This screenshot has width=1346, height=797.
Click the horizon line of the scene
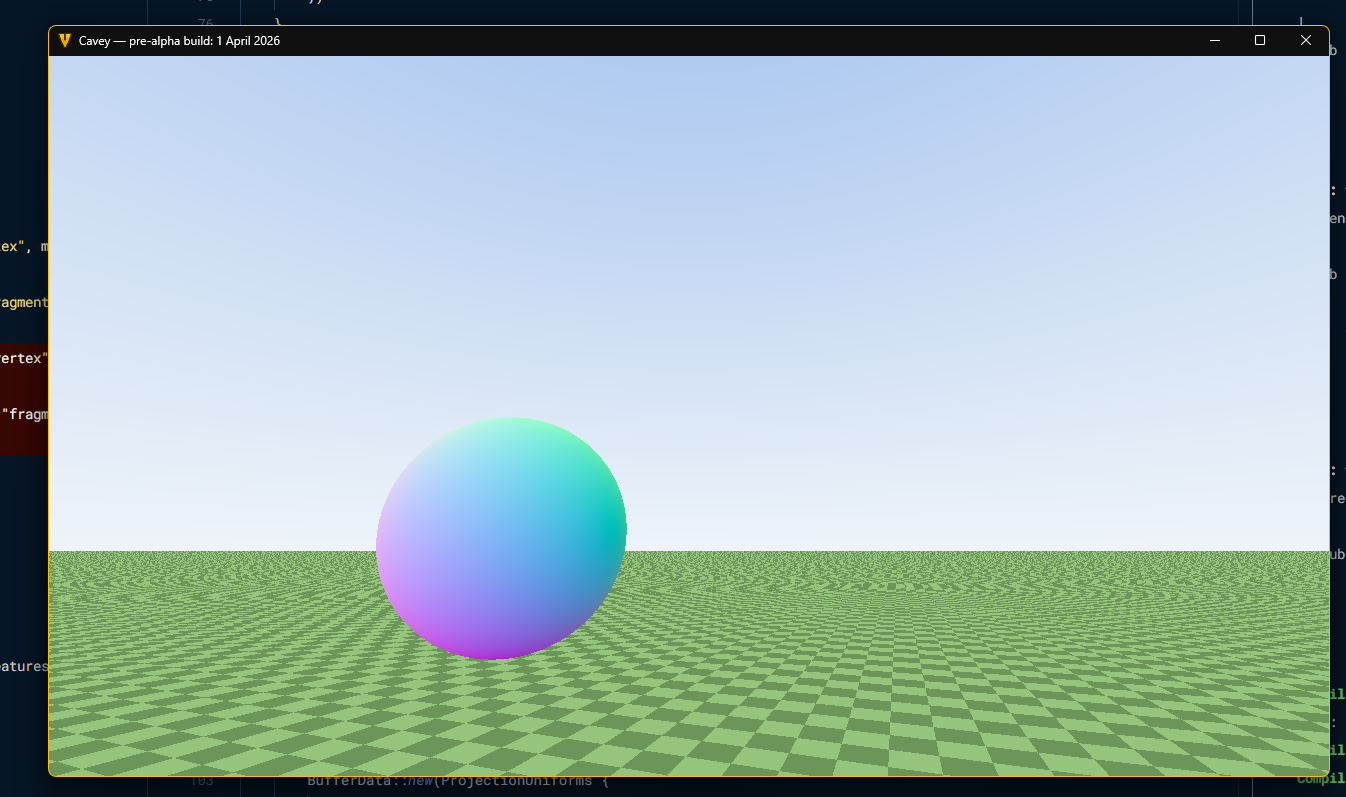coord(900,550)
